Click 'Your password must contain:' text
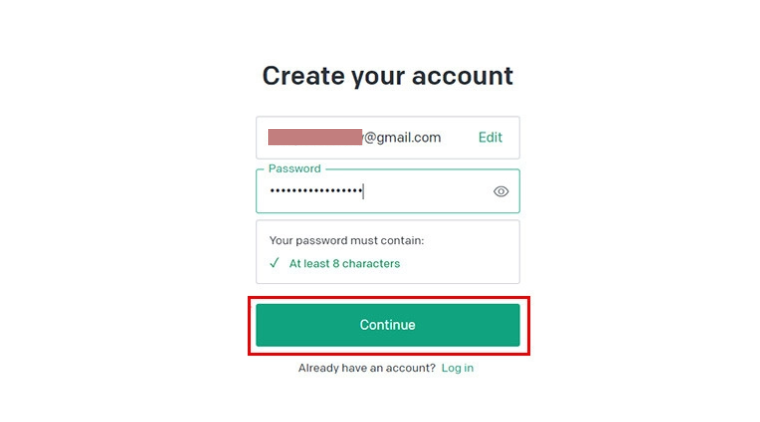The height and width of the screenshot is (422, 760). (347, 241)
